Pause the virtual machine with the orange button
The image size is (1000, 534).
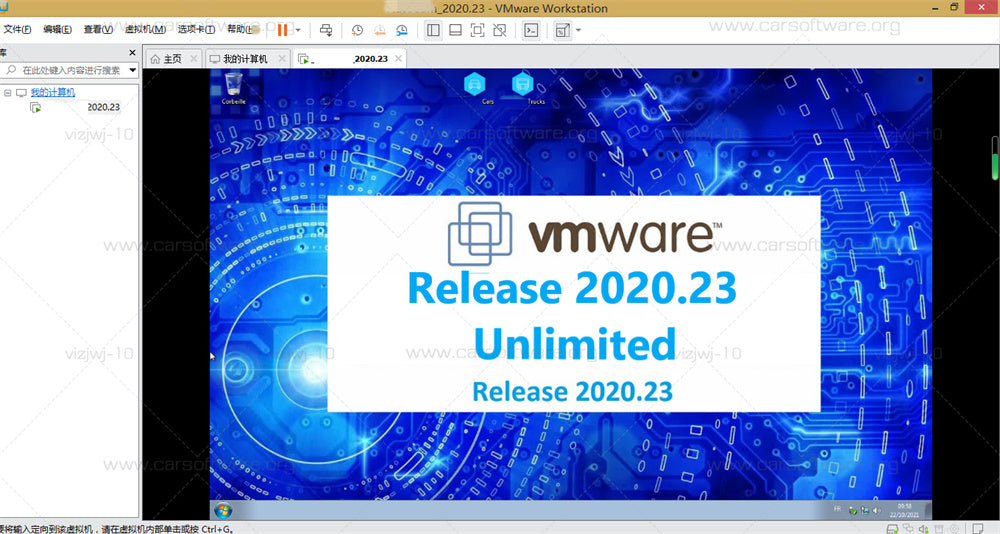pos(282,30)
